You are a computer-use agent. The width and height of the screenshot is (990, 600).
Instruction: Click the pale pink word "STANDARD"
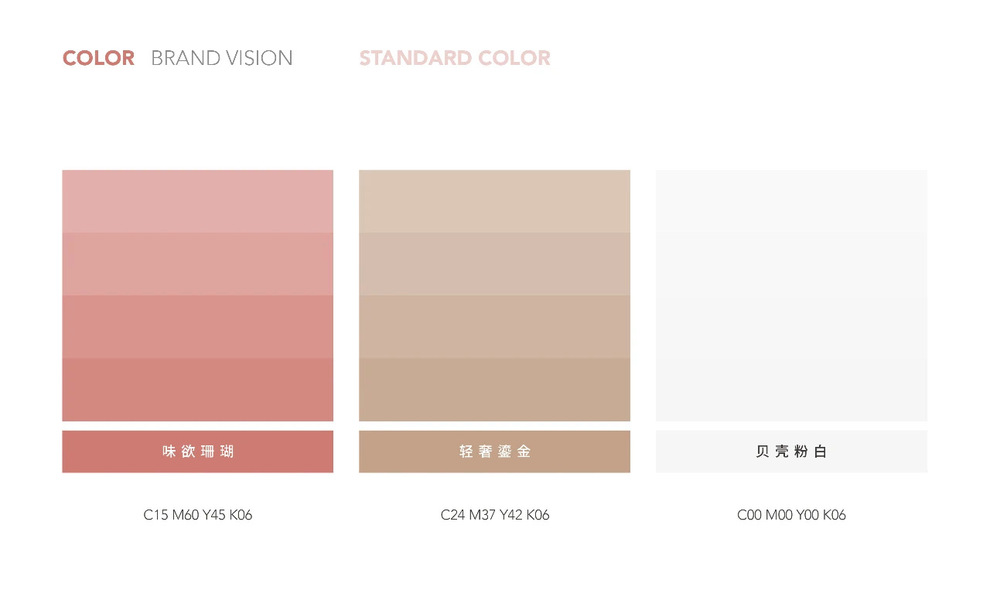pyautogui.click(x=415, y=58)
